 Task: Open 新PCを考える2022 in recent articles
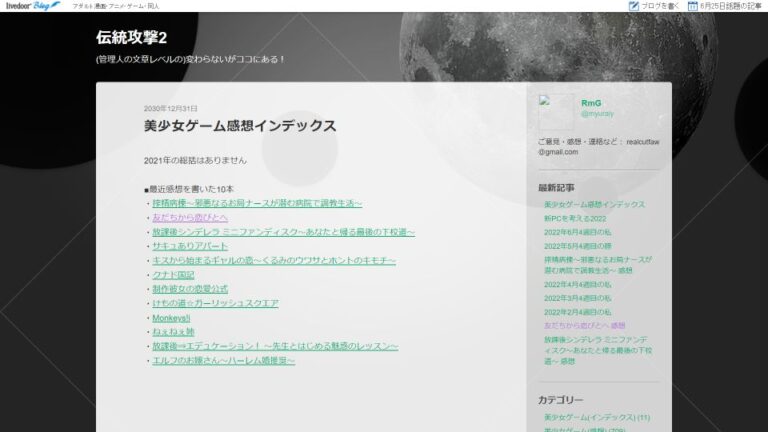575,218
